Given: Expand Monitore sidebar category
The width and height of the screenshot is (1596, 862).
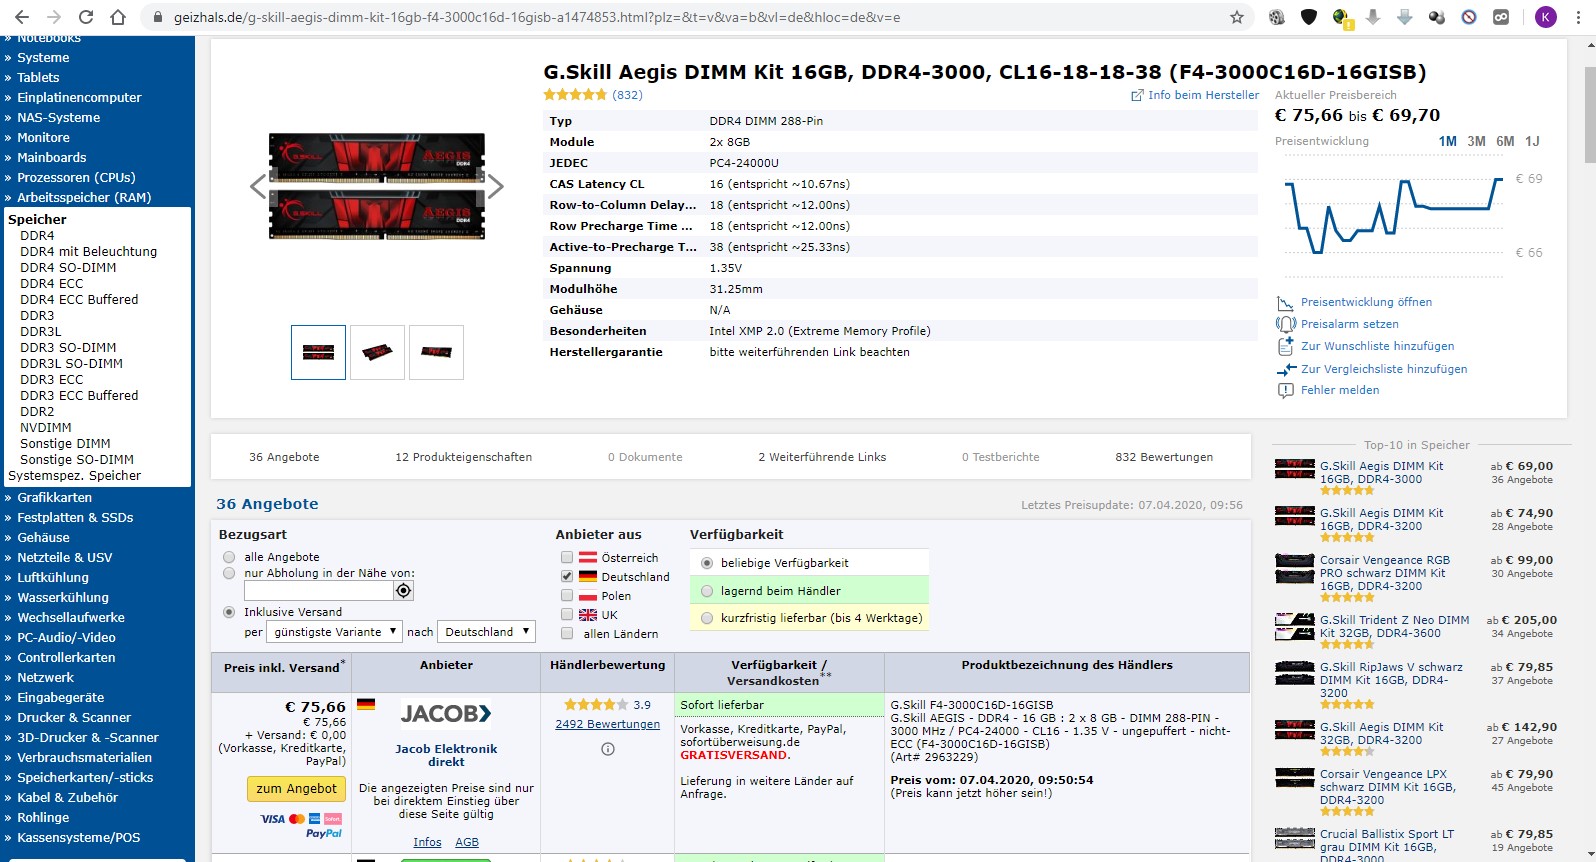Looking at the screenshot, I should tap(43, 137).
